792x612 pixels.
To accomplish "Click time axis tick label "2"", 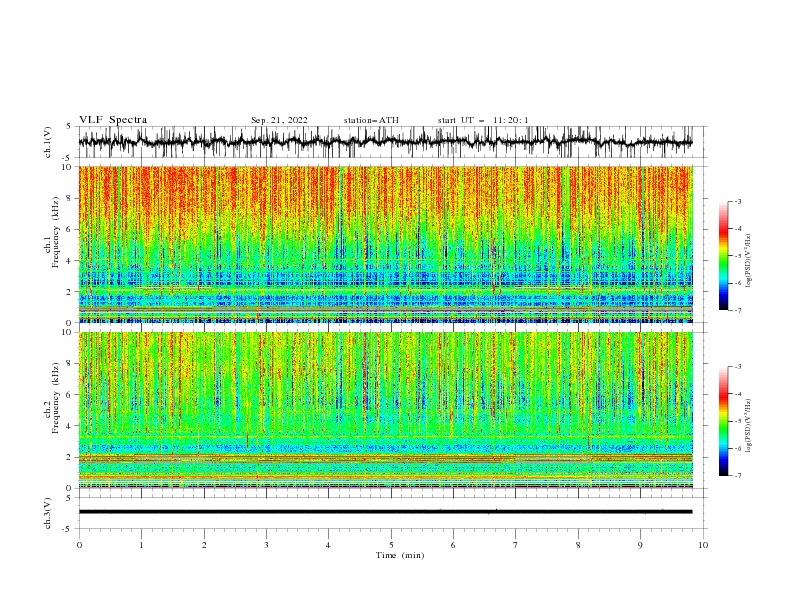I will 204,545.
